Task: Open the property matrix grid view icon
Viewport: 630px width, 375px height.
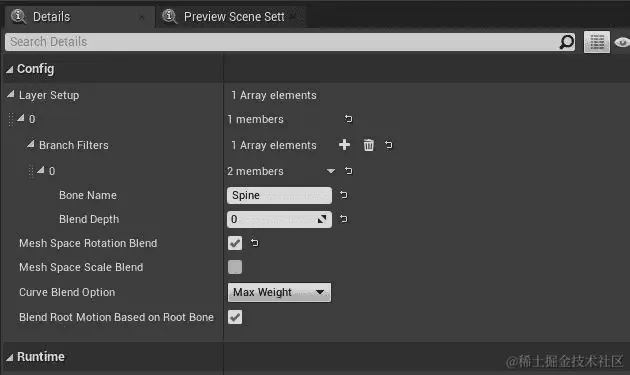Action: tap(597, 42)
